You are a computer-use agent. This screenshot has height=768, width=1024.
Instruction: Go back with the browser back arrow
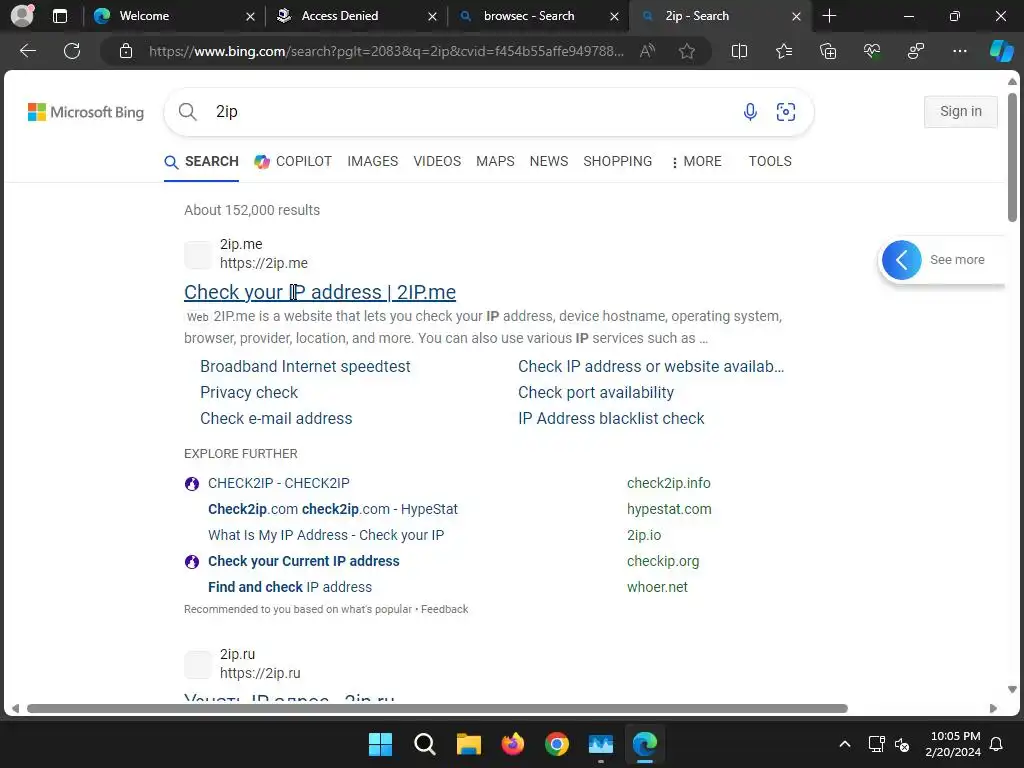(x=27, y=51)
